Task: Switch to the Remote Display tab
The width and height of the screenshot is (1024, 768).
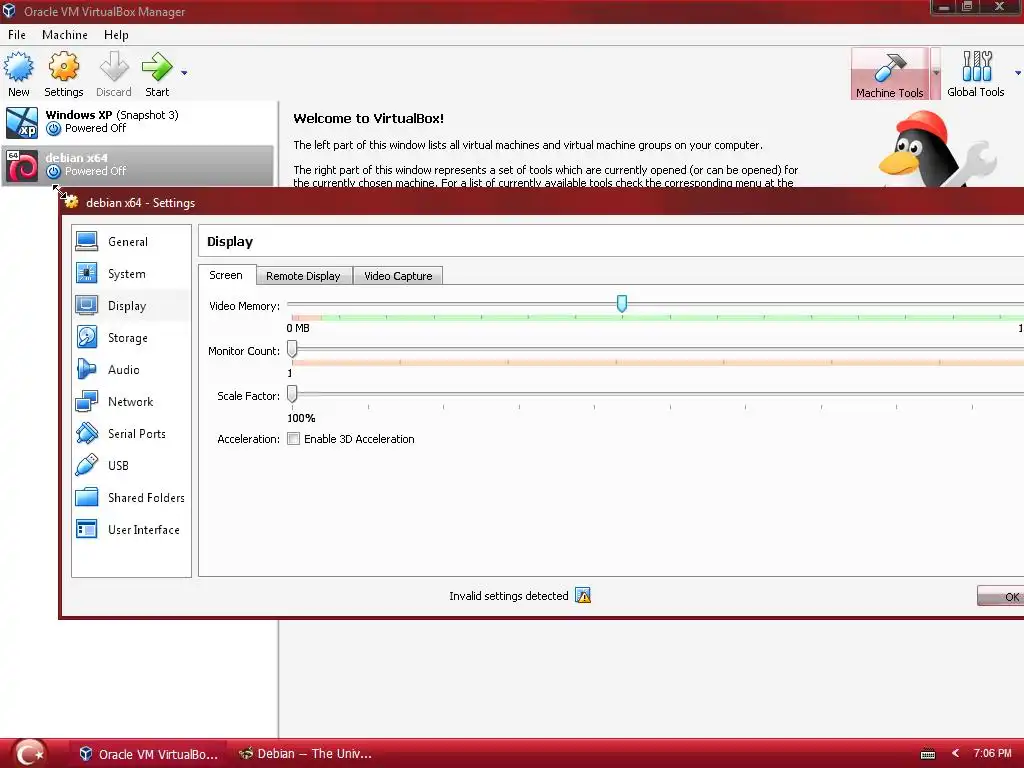Action: click(x=303, y=276)
